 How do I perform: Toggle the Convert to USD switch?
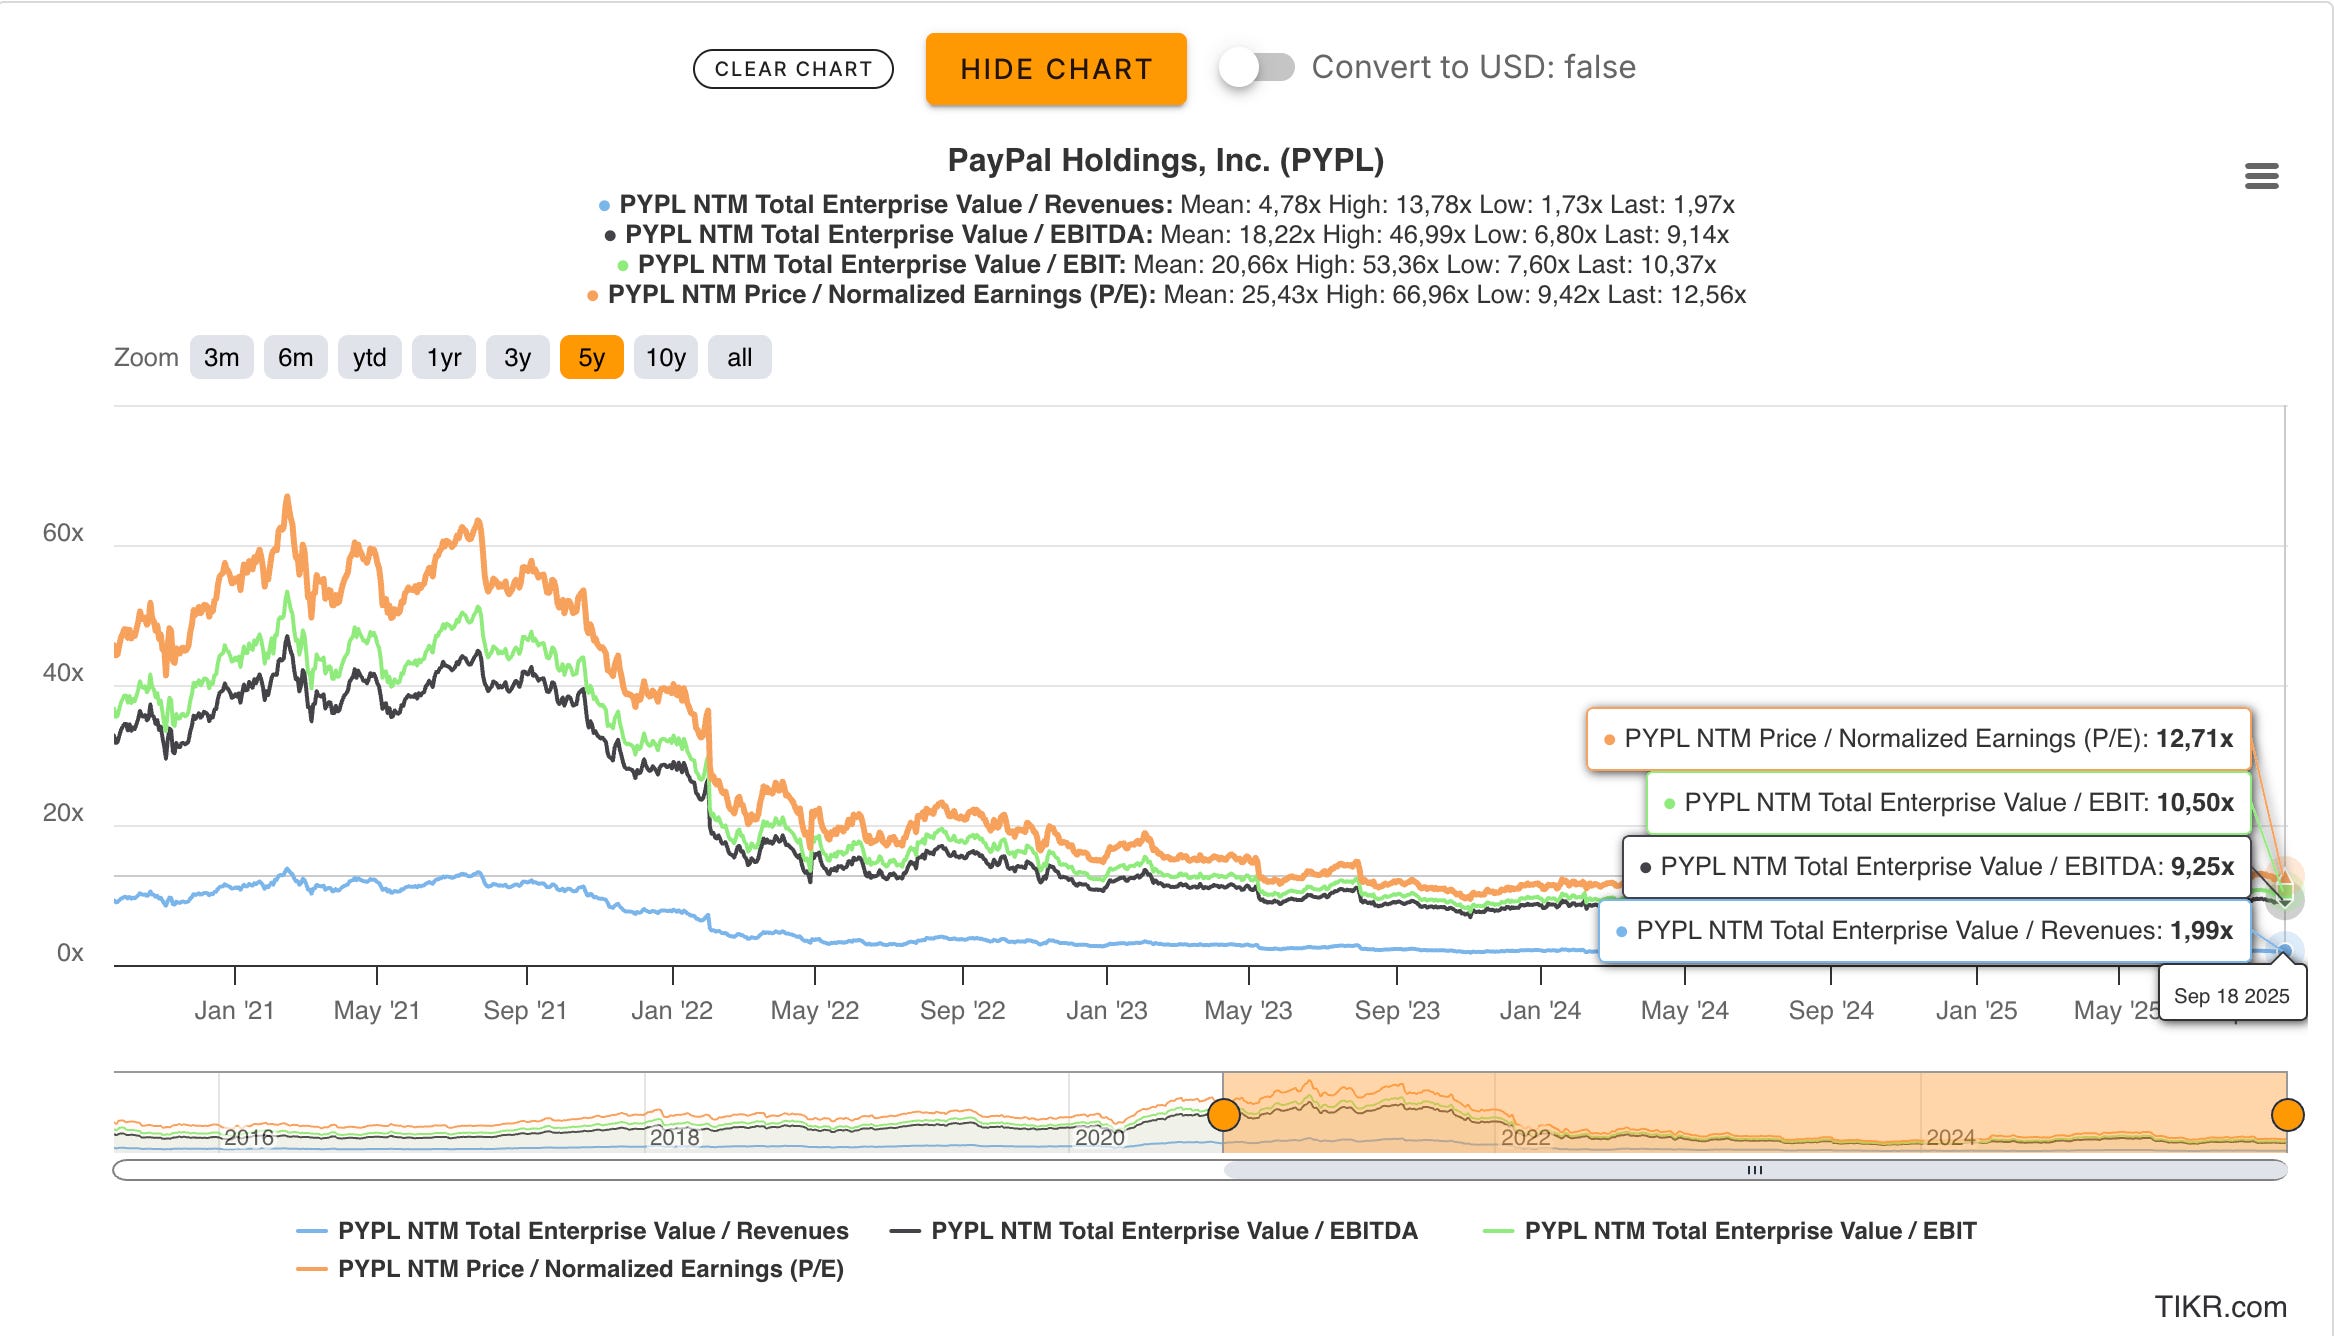pyautogui.click(x=1256, y=68)
